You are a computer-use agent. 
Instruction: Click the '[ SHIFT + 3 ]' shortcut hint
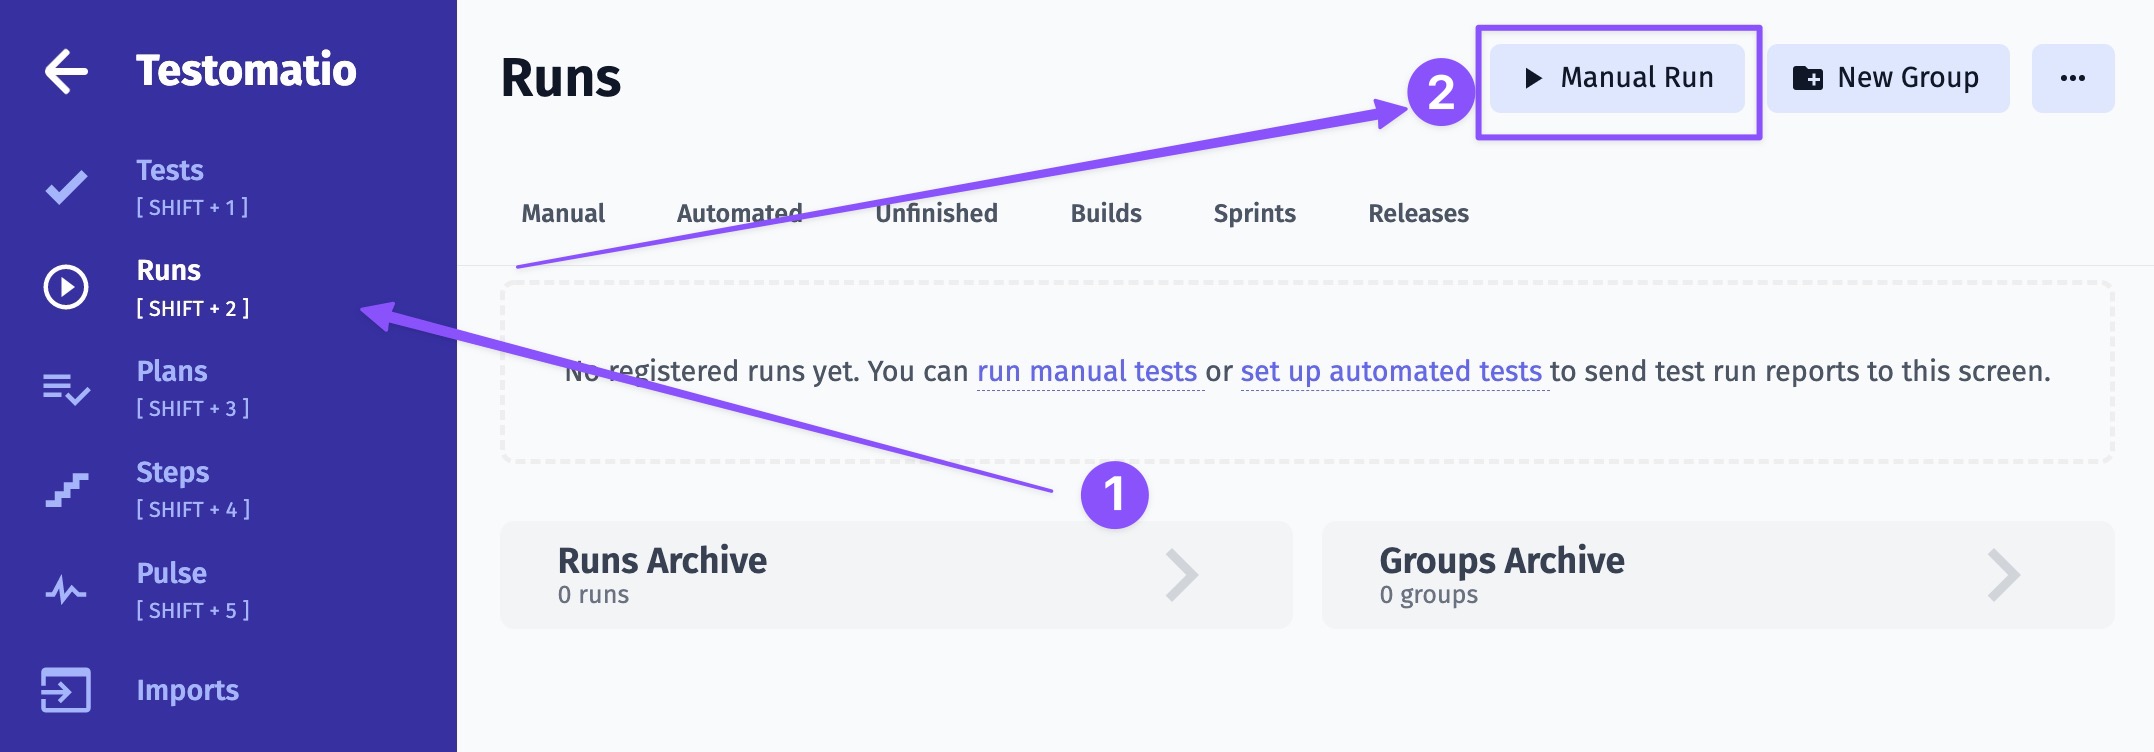tap(192, 409)
